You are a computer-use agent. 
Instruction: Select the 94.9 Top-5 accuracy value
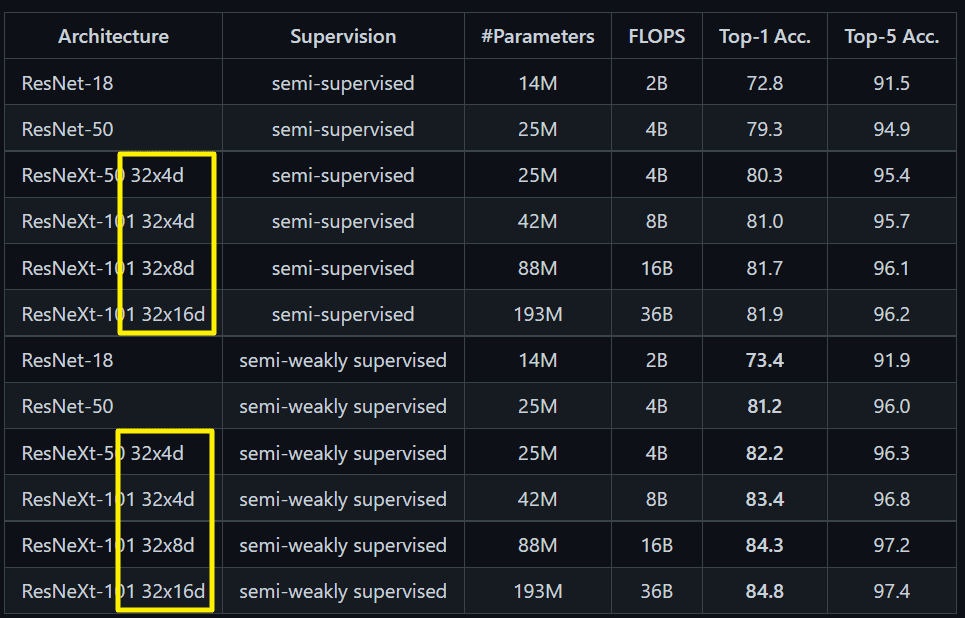pyautogui.click(x=891, y=129)
